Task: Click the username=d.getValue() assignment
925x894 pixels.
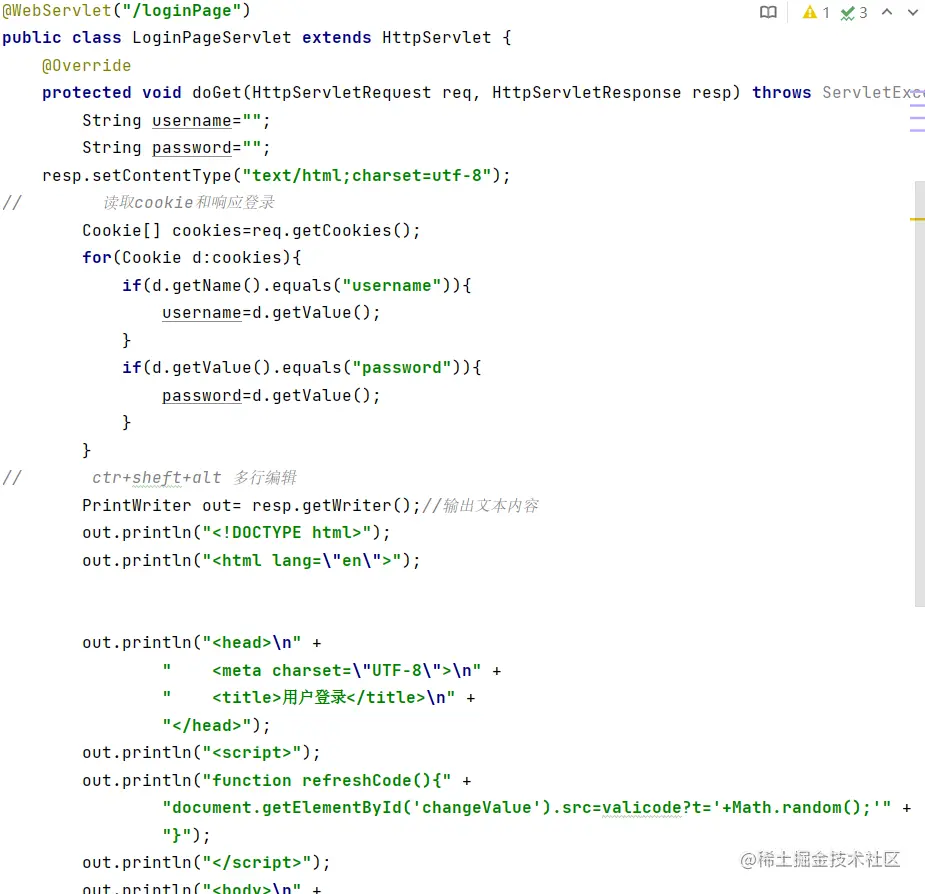Action: [271, 313]
